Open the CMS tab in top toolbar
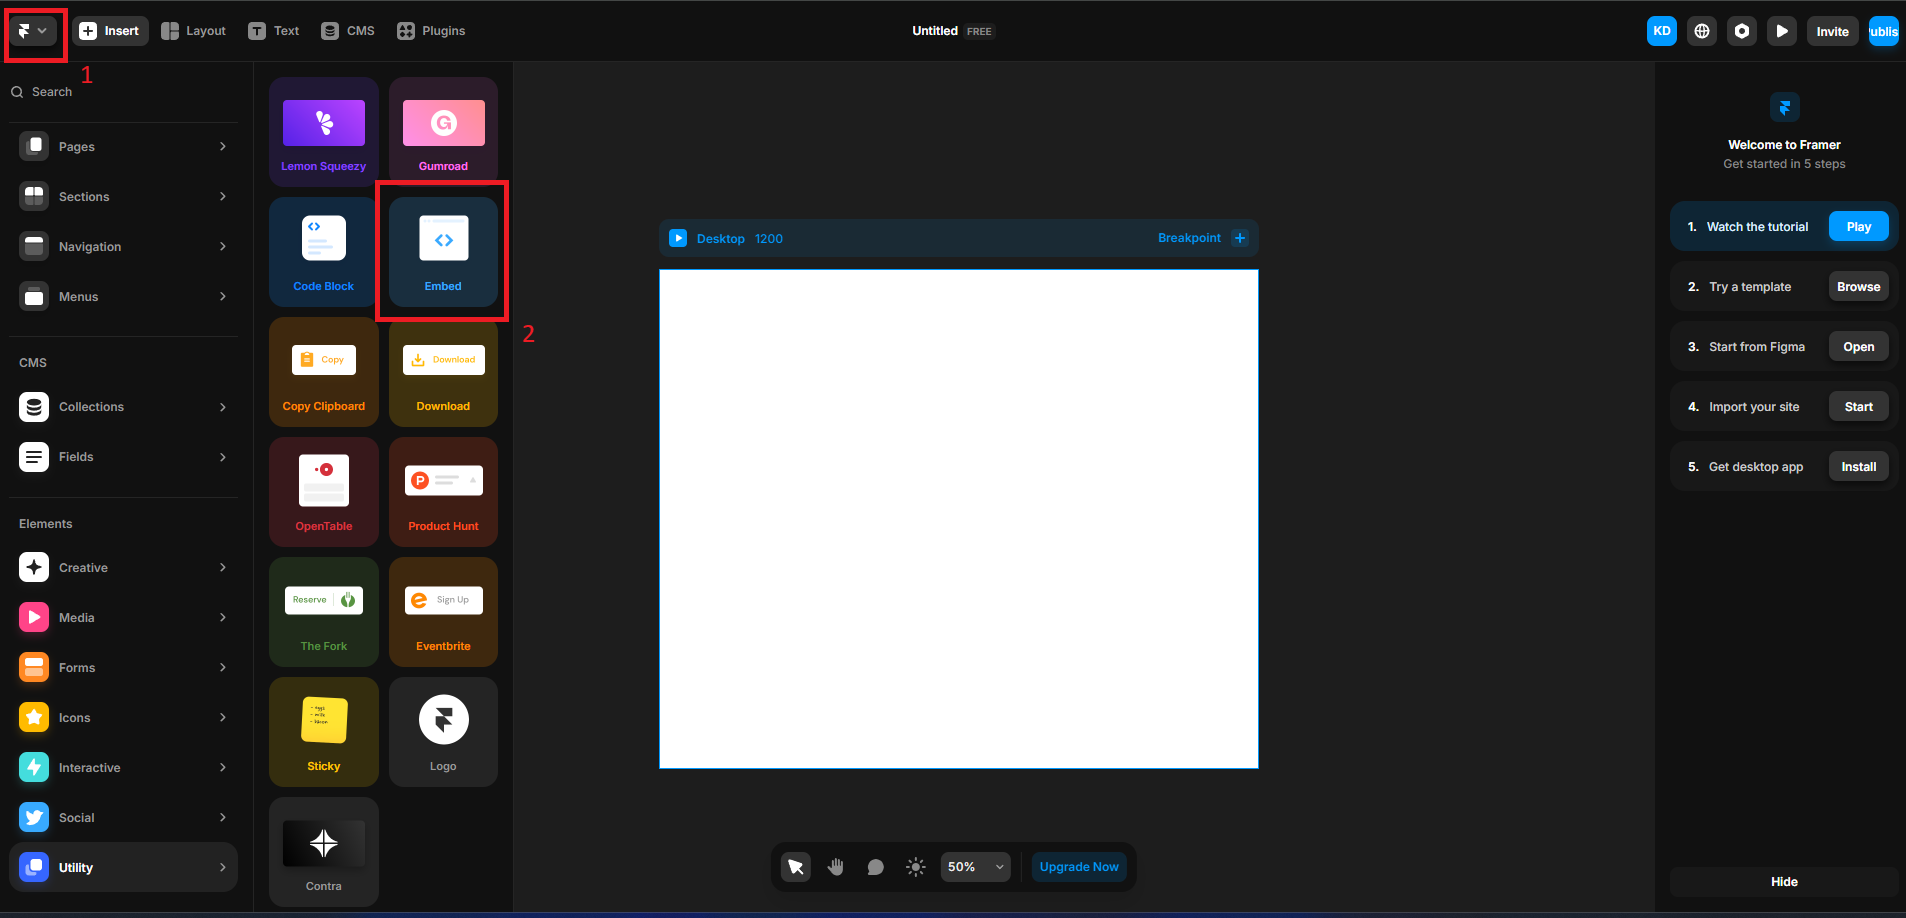The image size is (1906, 918). click(x=348, y=31)
